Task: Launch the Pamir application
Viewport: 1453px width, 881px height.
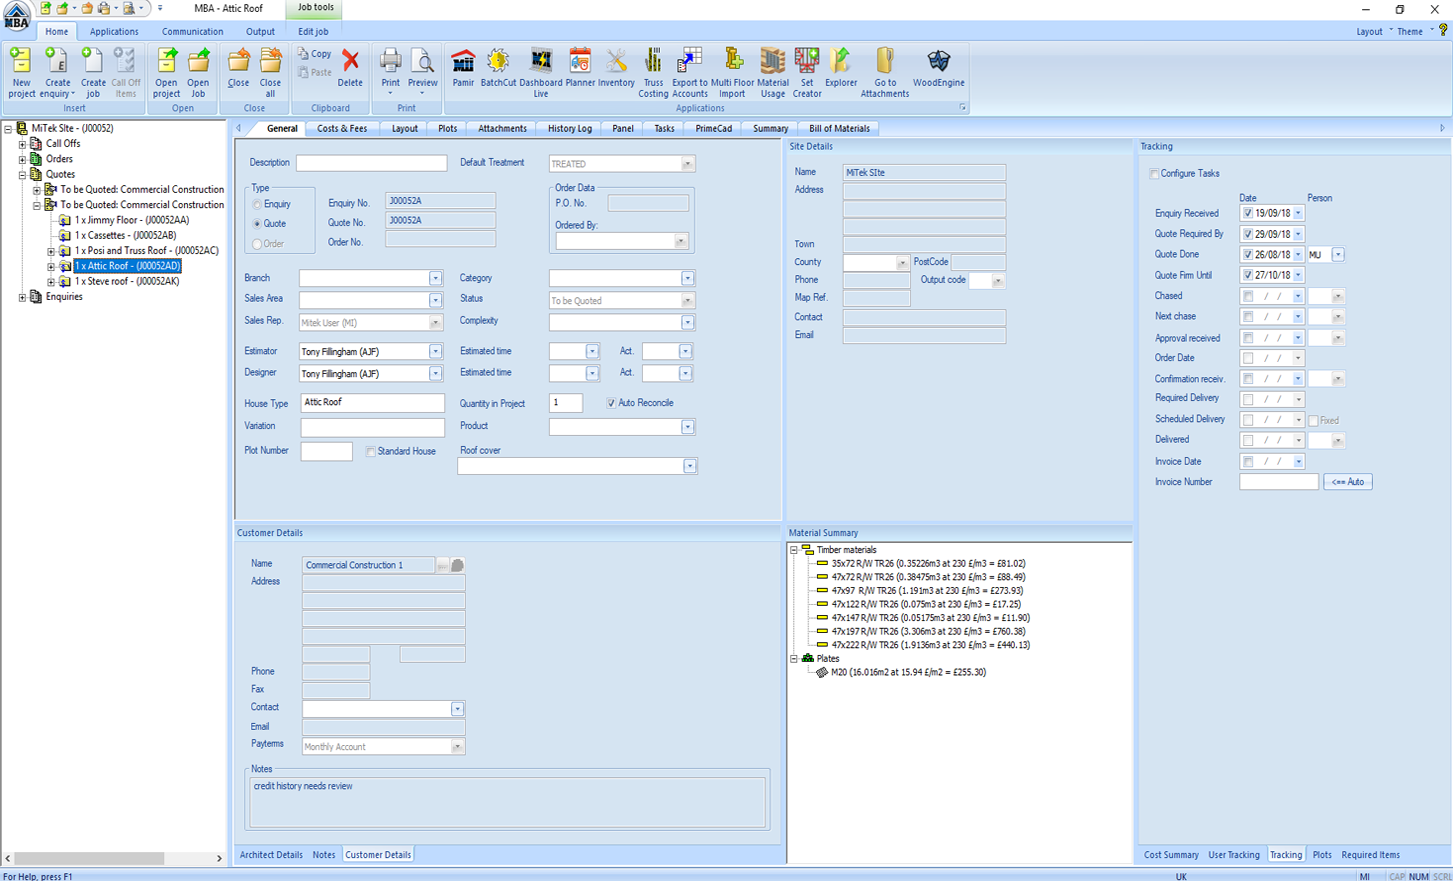Action: [463, 68]
